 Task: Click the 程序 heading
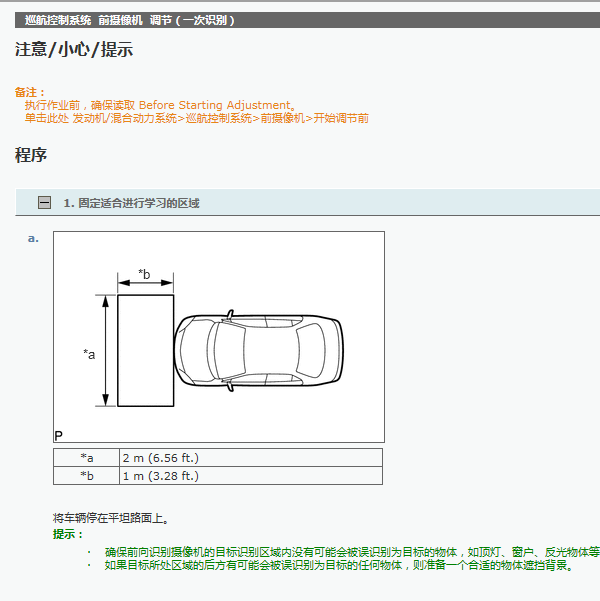point(31,155)
